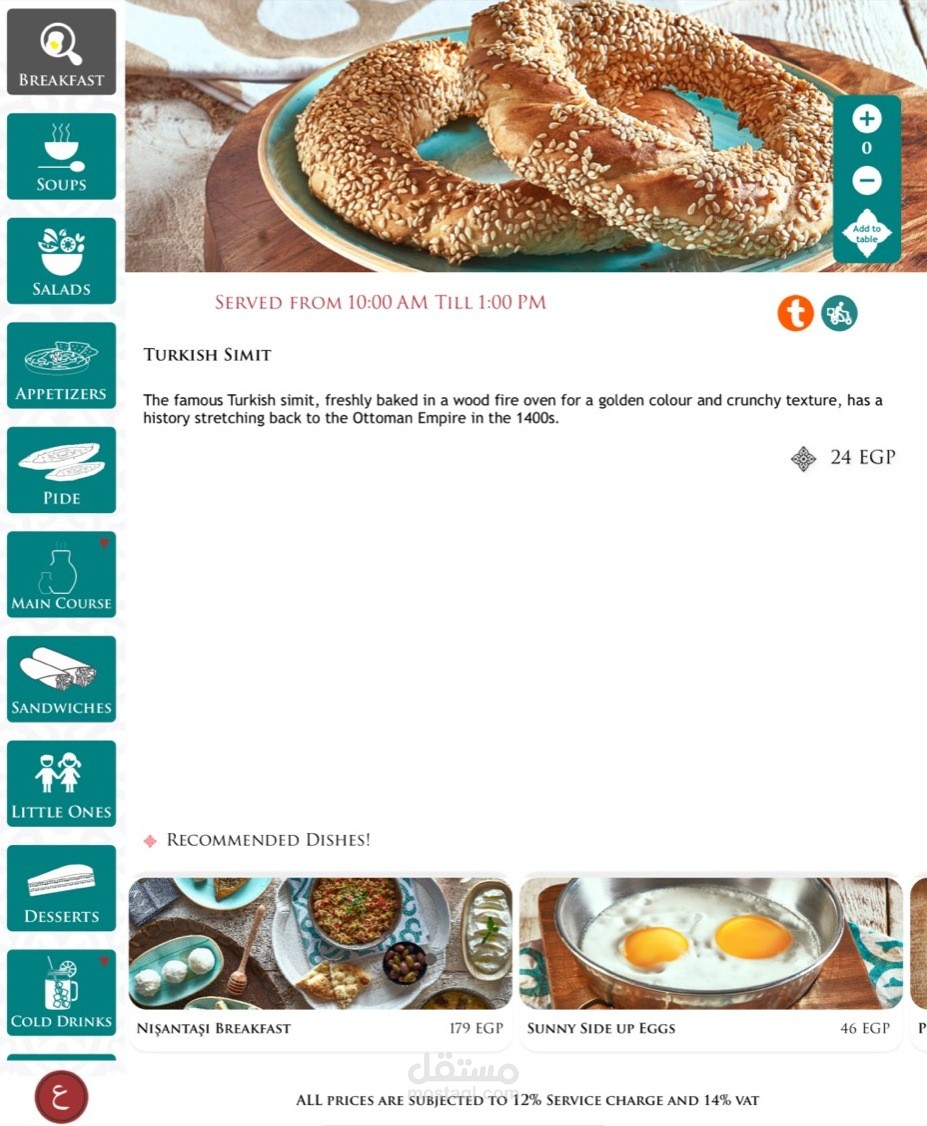Expand Main Course via red arrow marker
Image resolution: width=927 pixels, height=1126 pixels.
click(105, 543)
